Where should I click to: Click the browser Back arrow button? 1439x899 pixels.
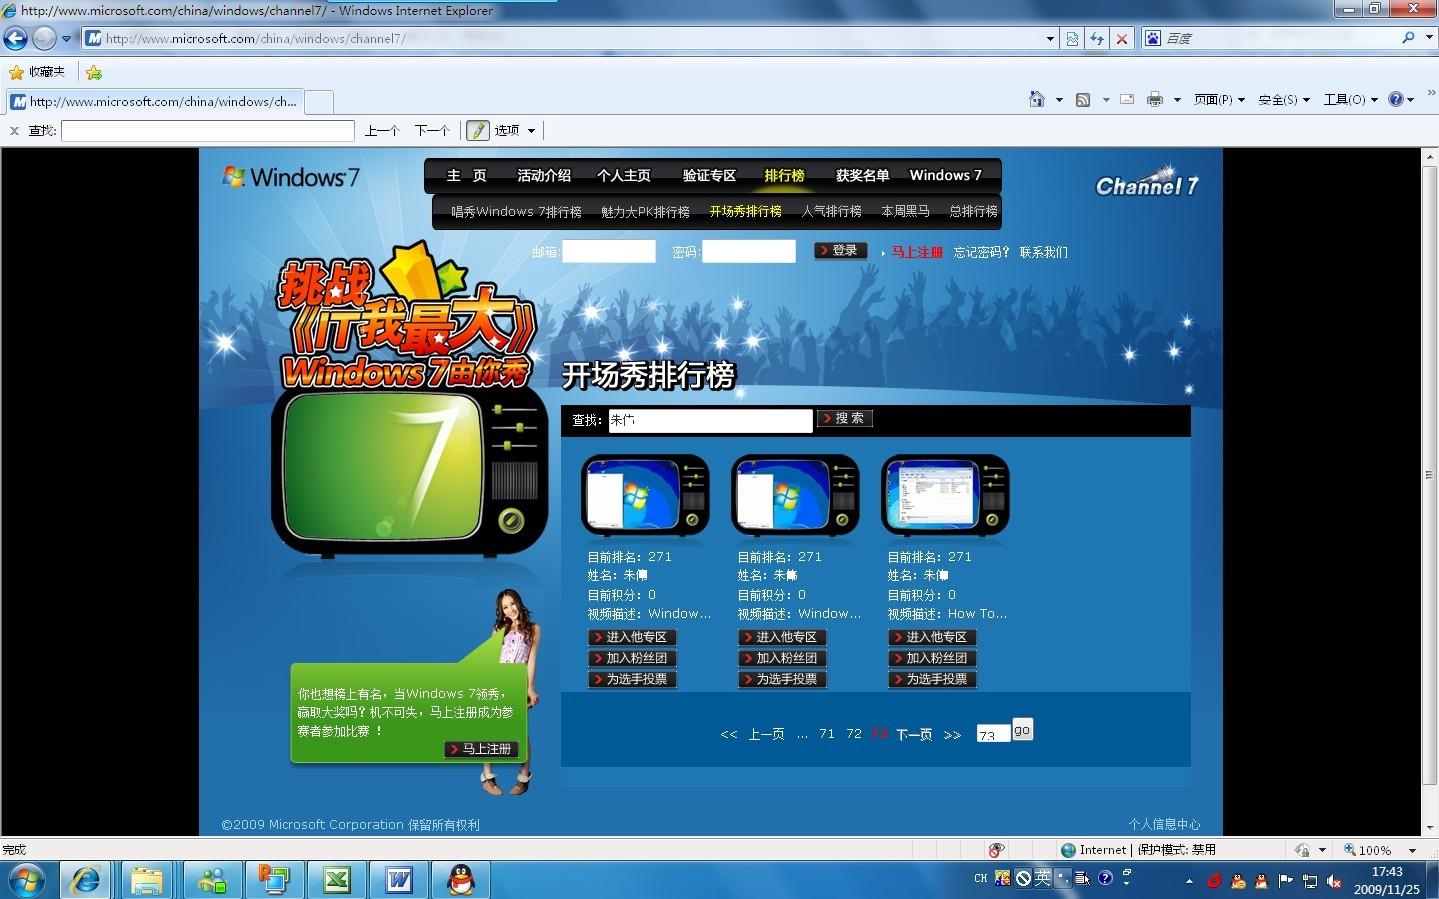[x=15, y=39]
